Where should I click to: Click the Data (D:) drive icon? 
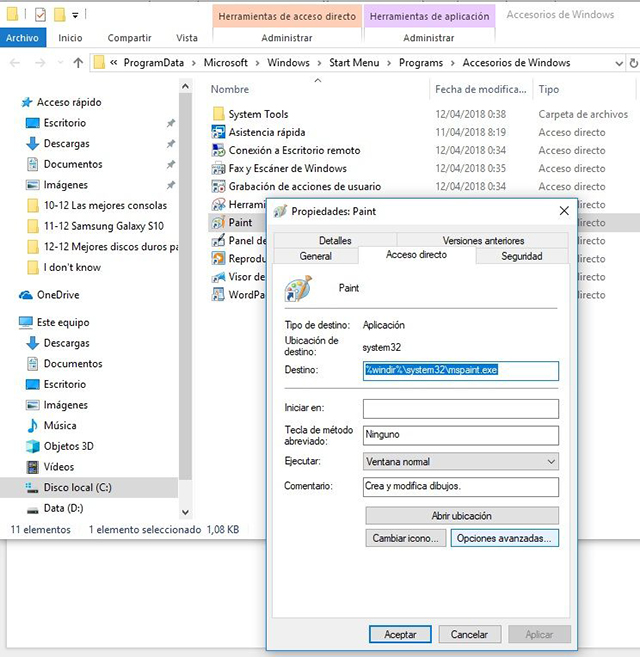[32, 510]
